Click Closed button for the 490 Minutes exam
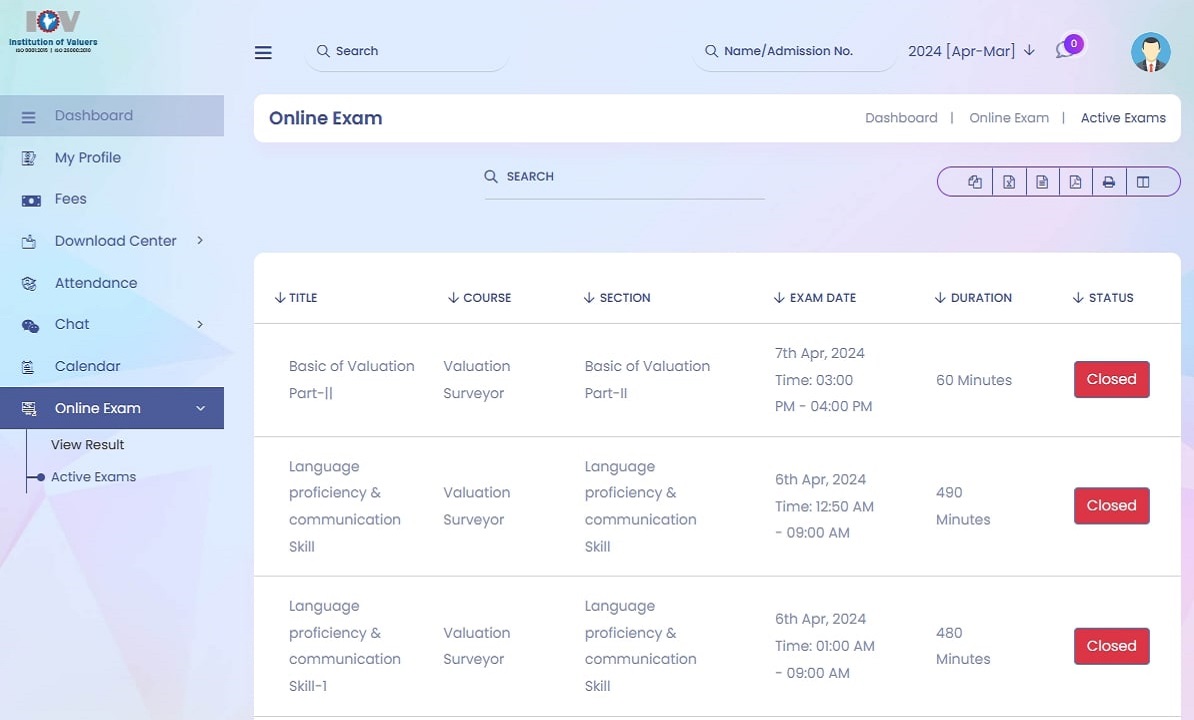This screenshot has width=1194, height=720. pyautogui.click(x=1111, y=505)
